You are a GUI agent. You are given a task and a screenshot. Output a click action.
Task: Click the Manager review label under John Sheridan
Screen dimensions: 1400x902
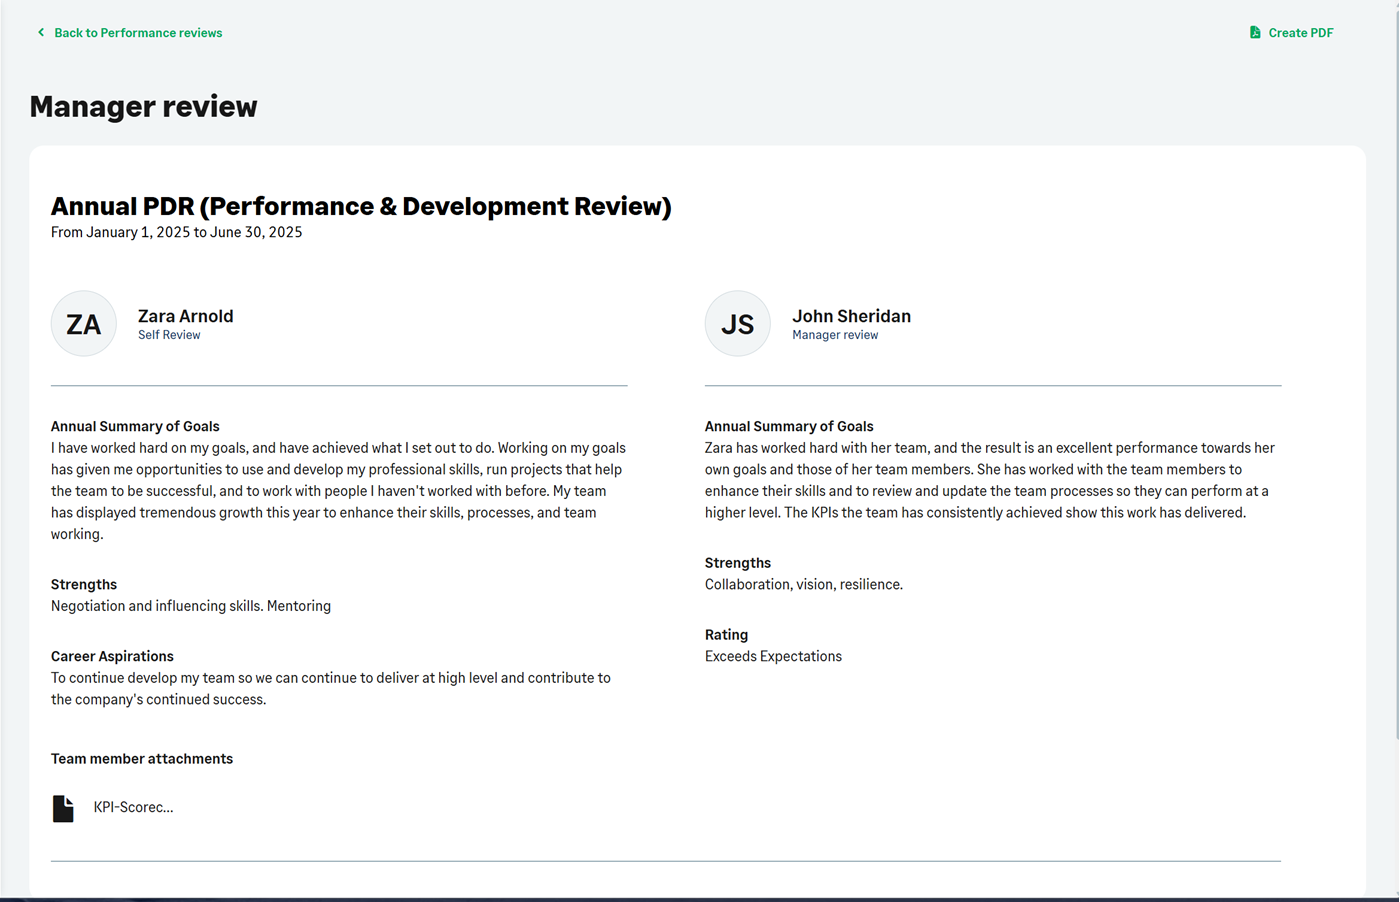click(x=835, y=335)
